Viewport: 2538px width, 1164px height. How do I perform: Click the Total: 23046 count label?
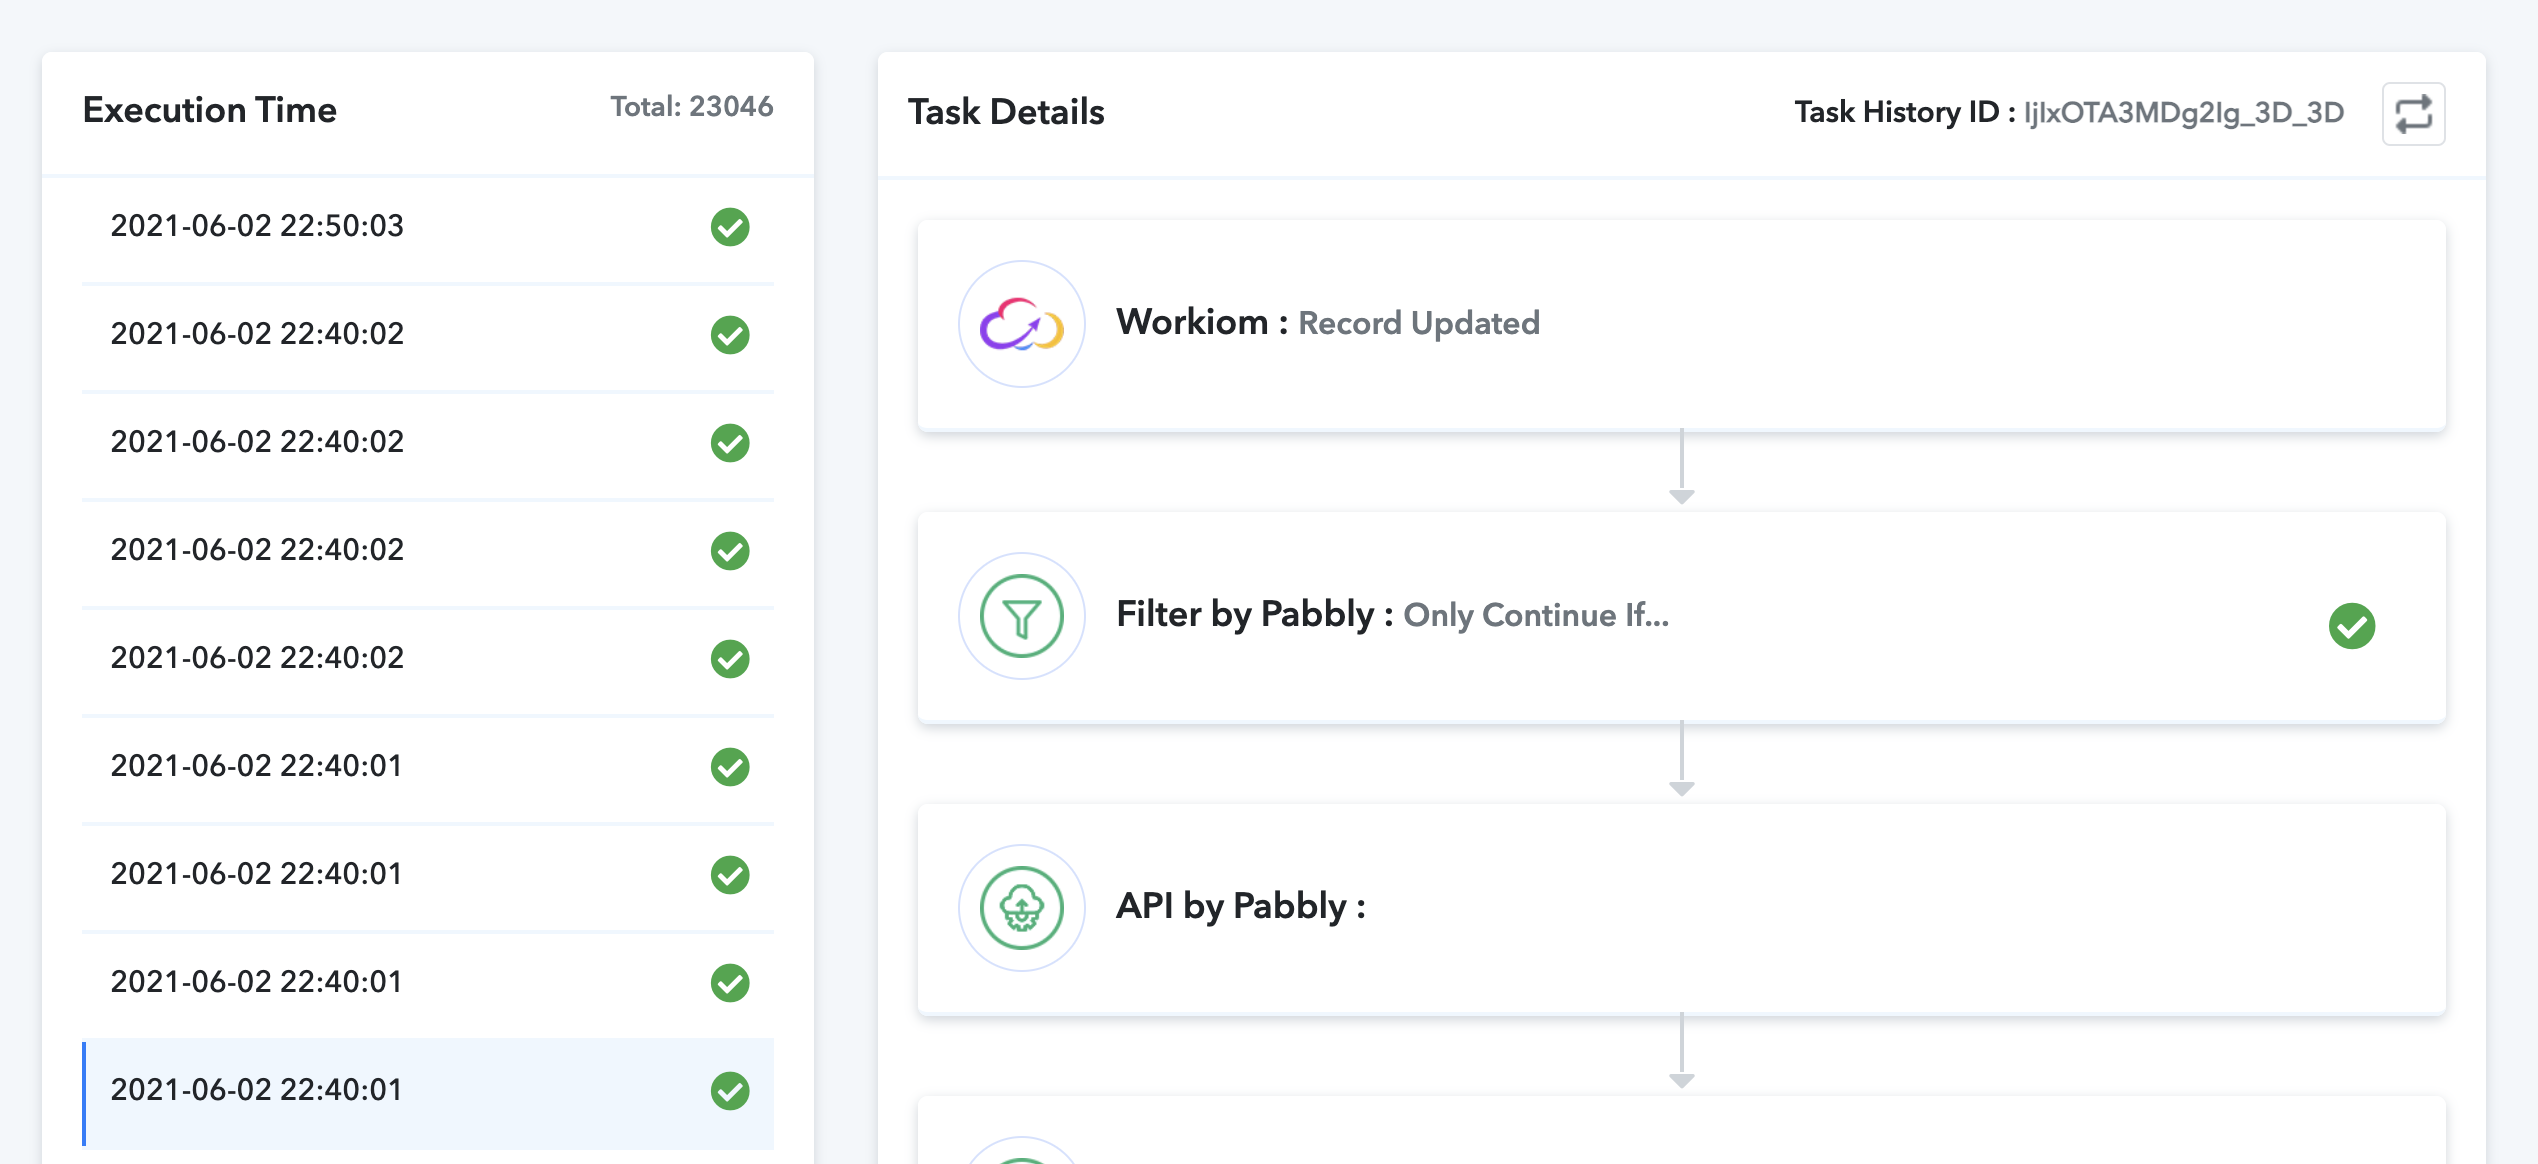(x=692, y=107)
